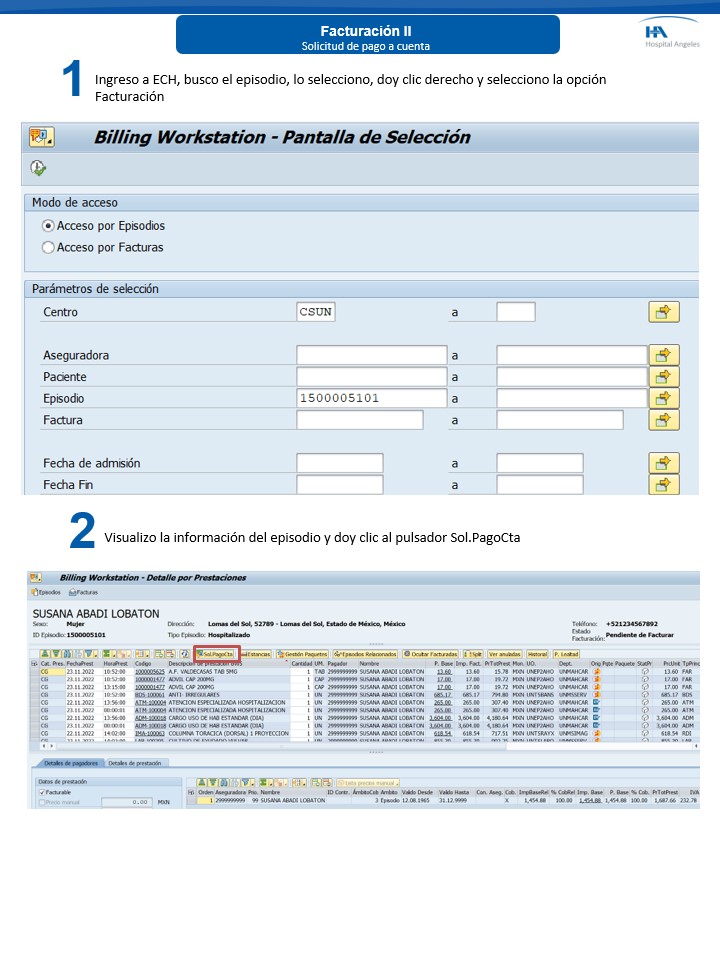Click the Execute clock icon in toolbar
This screenshot has width=720, height=960.
pyautogui.click(x=38, y=168)
